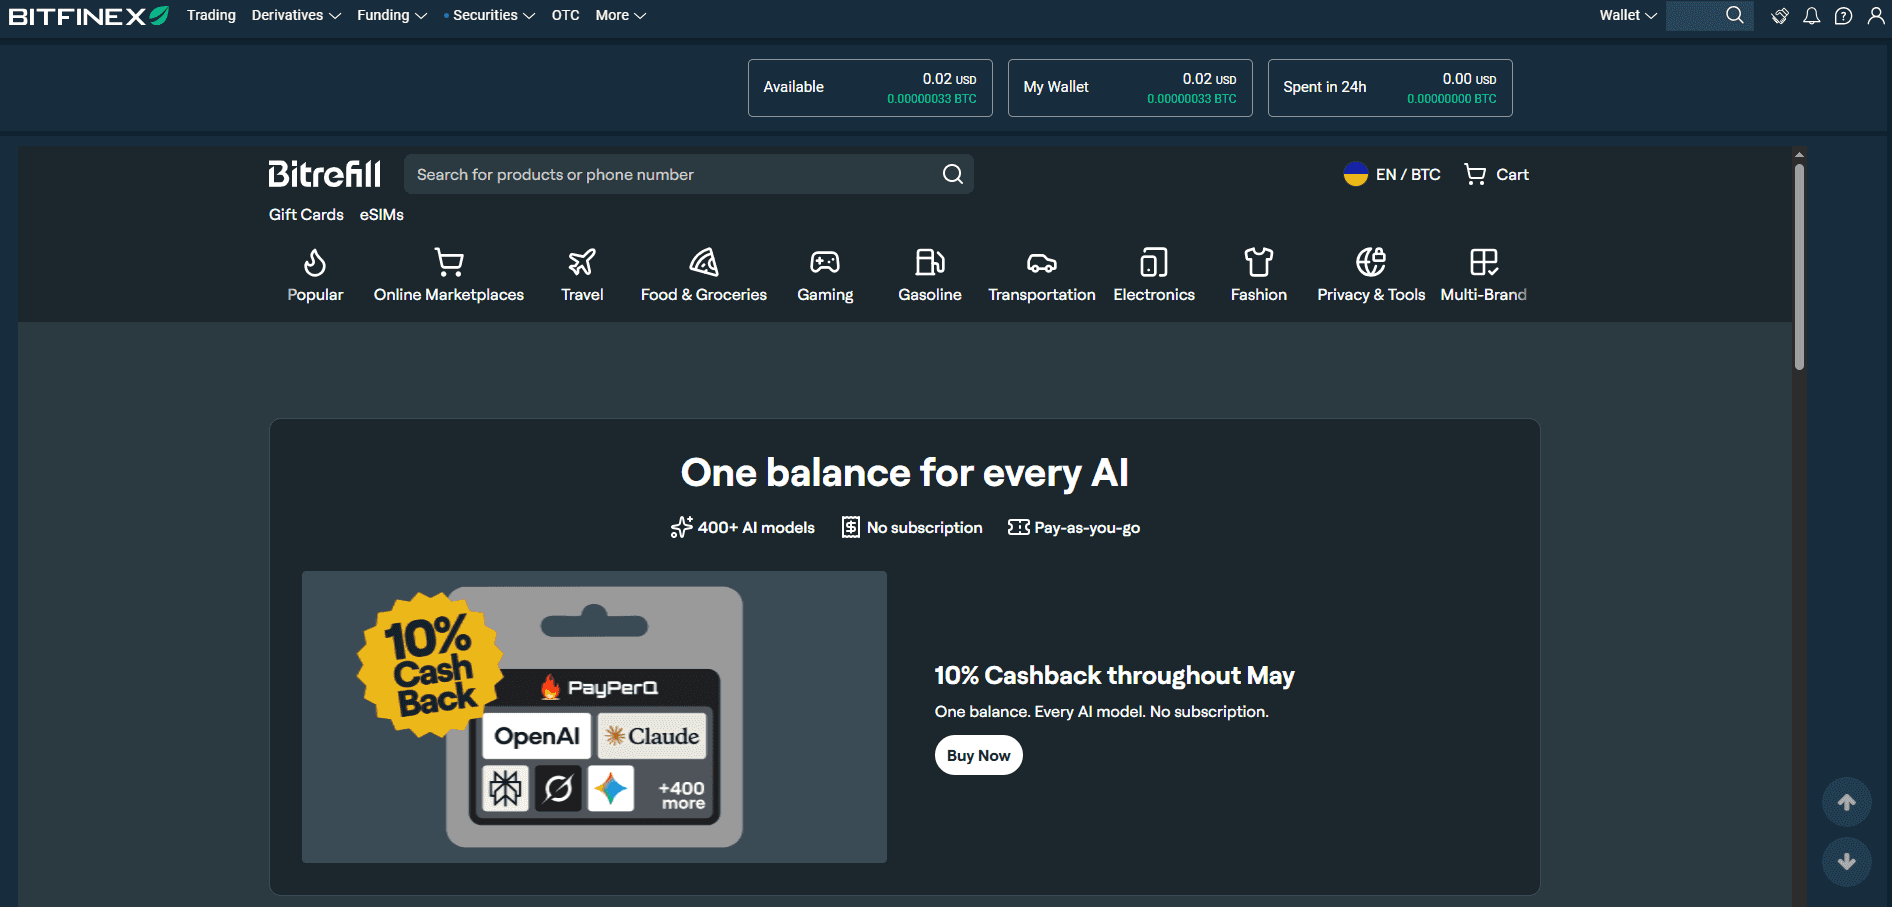Screen dimensions: 1892x907
Task: Click the Spent in 24h card
Action: pos(1390,88)
